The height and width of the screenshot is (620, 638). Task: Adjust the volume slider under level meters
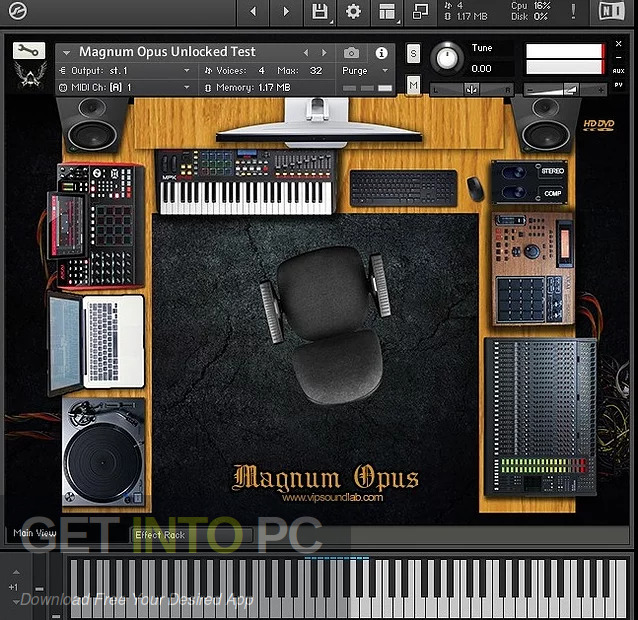[565, 90]
